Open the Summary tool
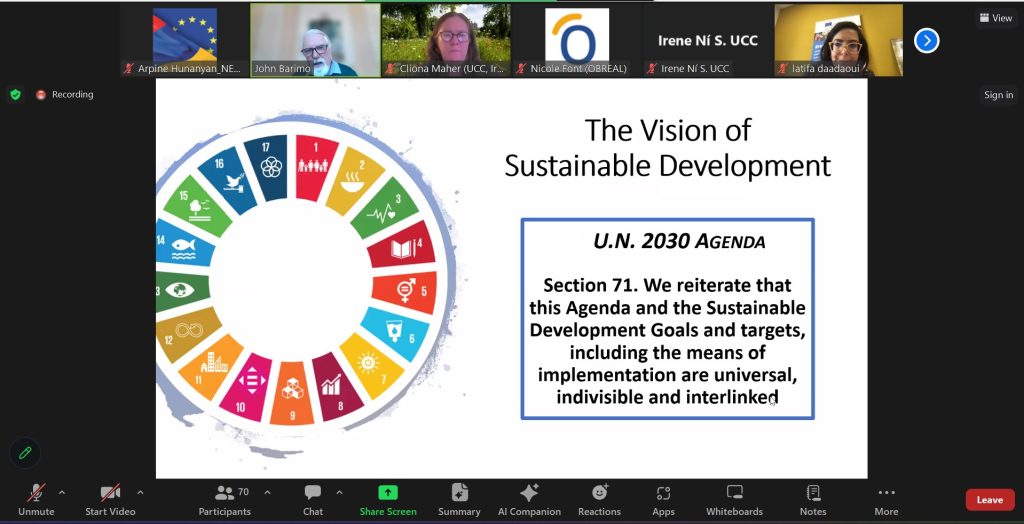Screen dimensions: 1024x524 pyautogui.click(x=459, y=499)
